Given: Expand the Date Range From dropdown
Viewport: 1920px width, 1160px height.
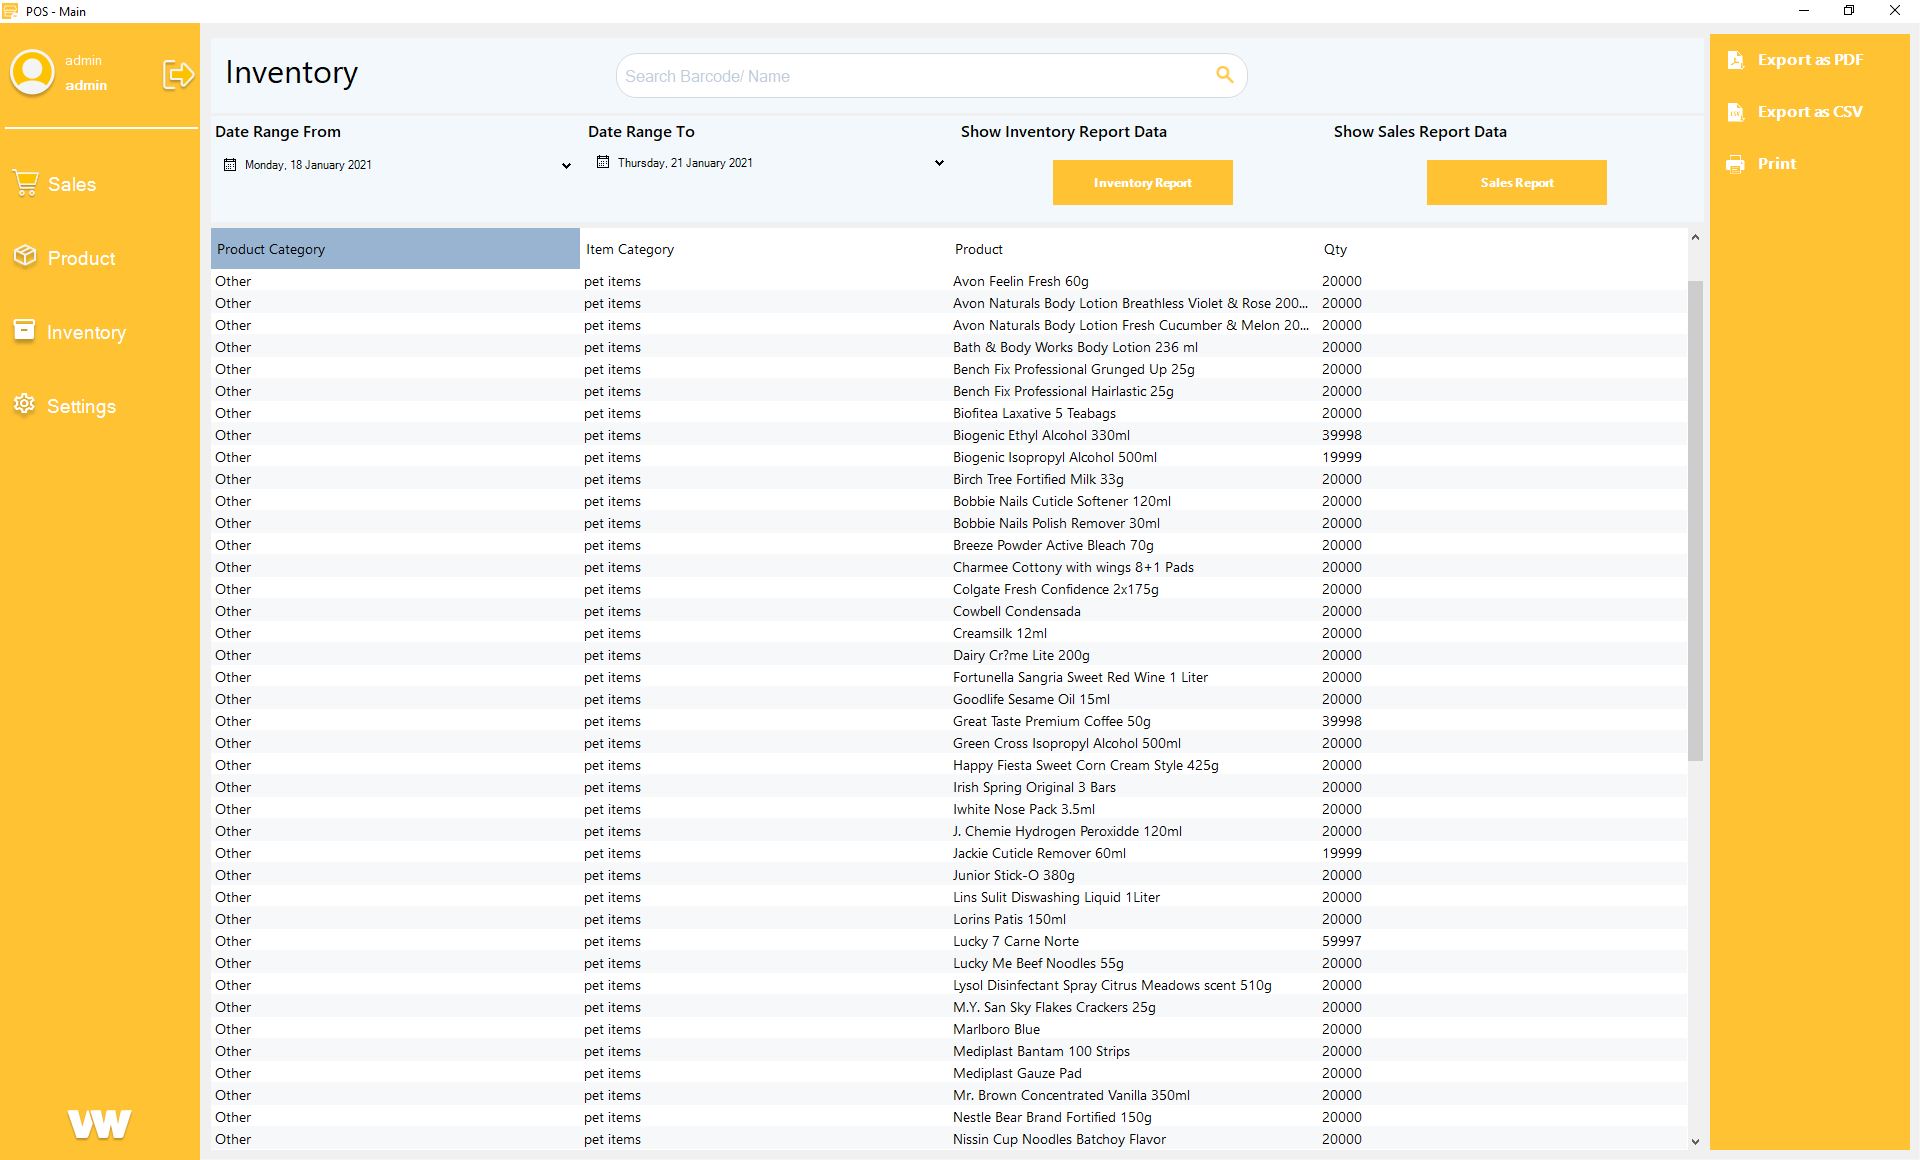Looking at the screenshot, I should tap(566, 166).
